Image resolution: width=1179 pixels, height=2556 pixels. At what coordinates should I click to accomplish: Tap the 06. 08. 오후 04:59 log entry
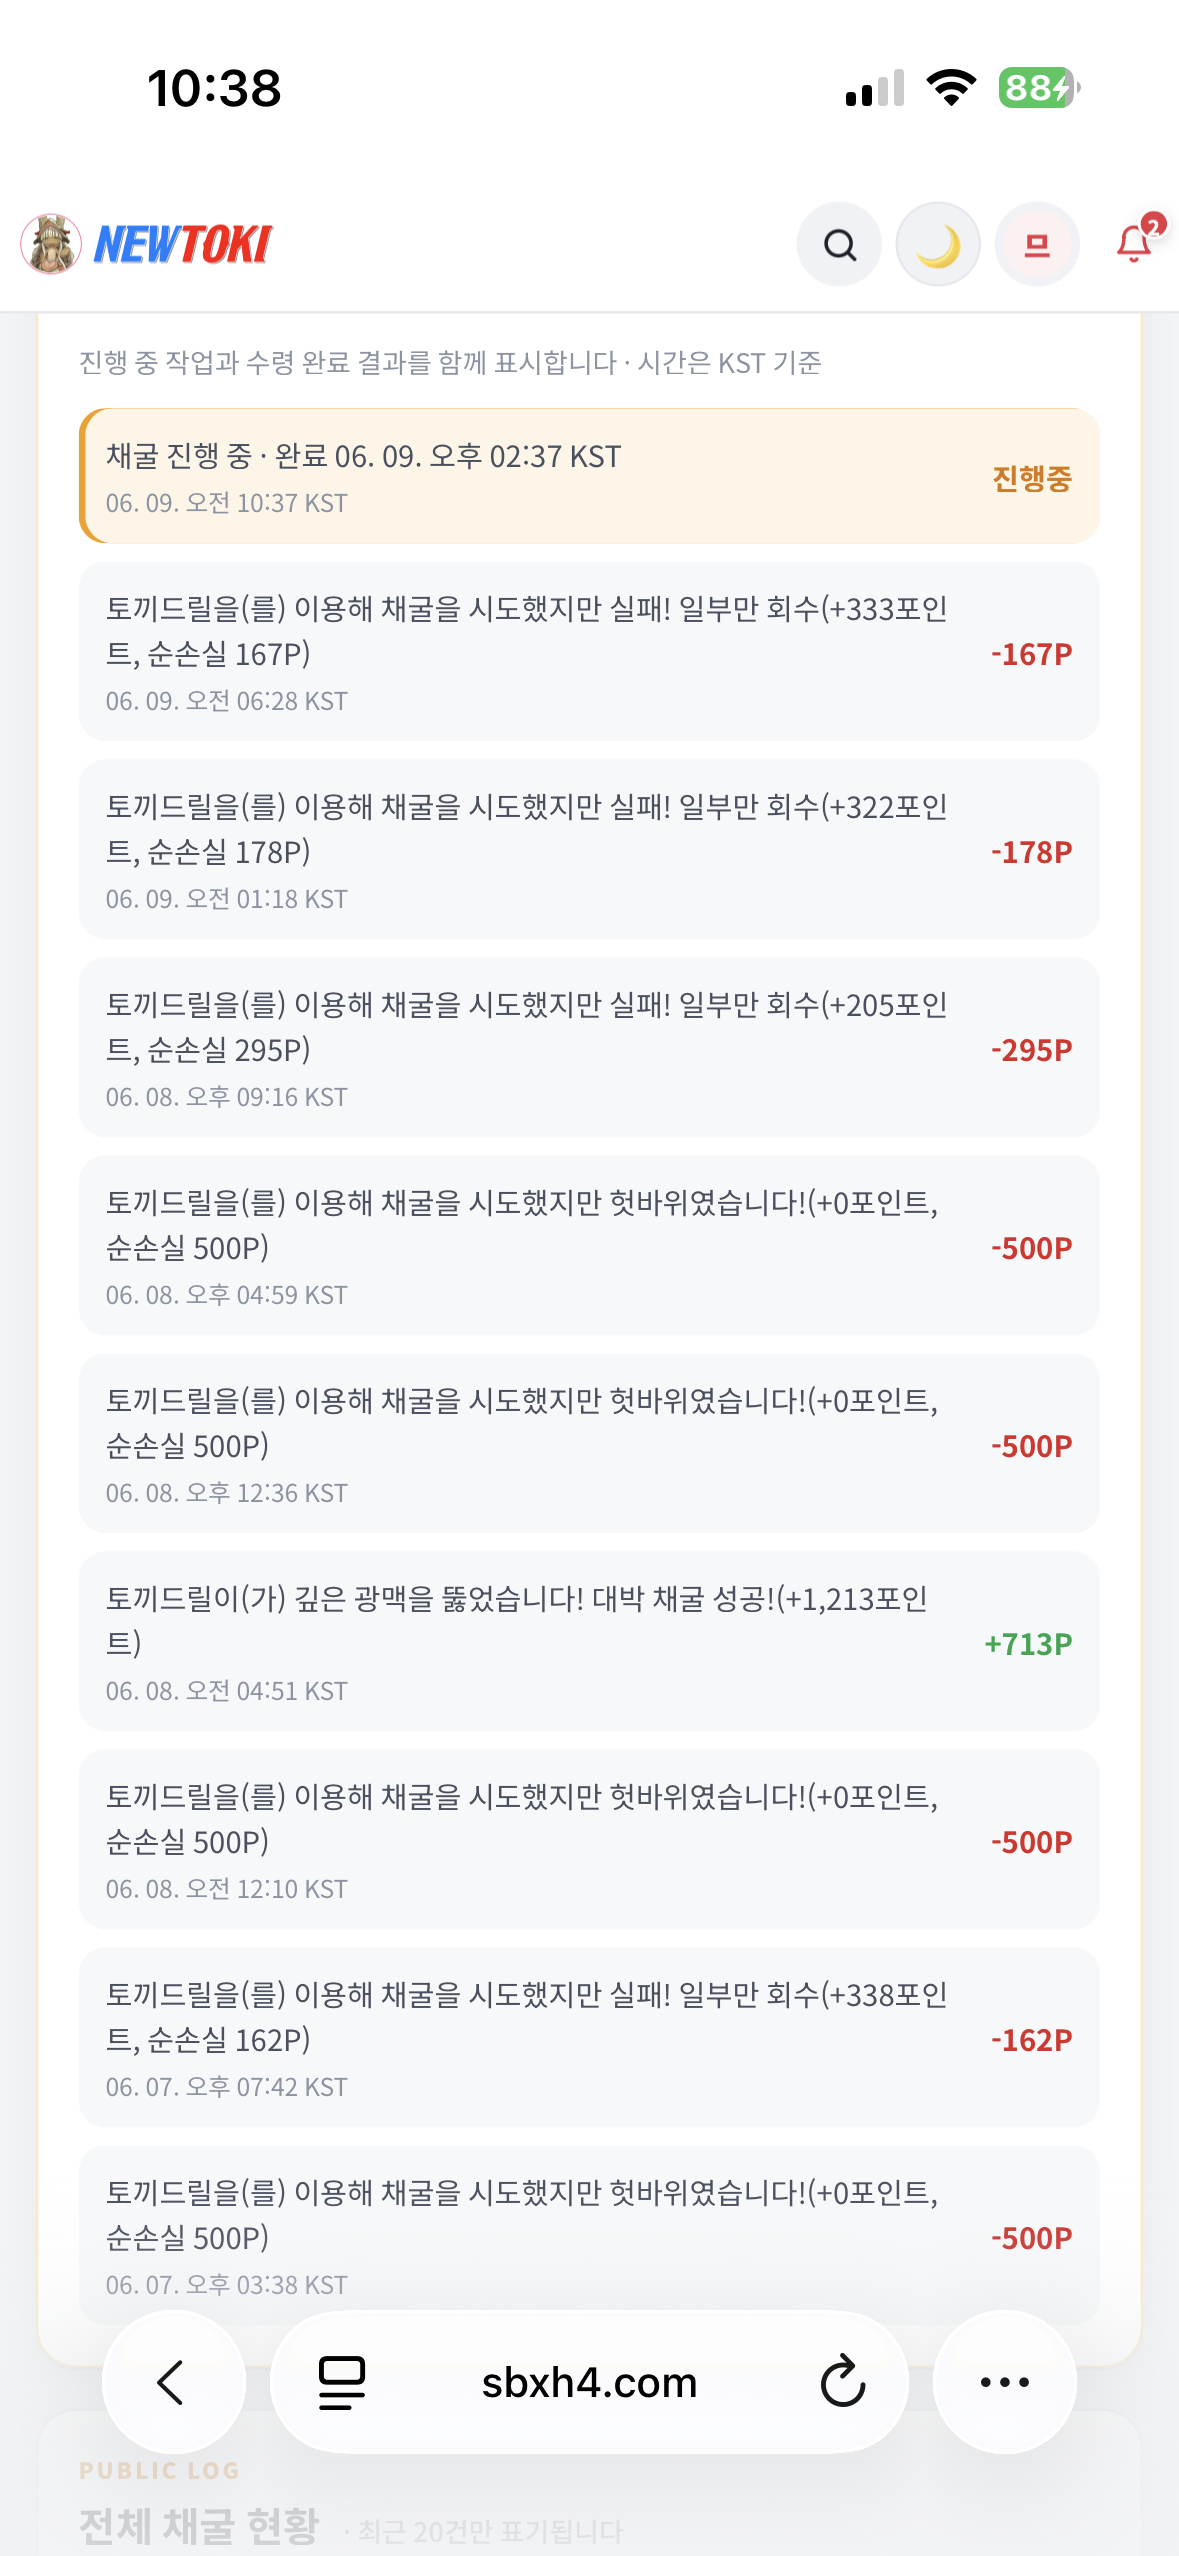(589, 1245)
